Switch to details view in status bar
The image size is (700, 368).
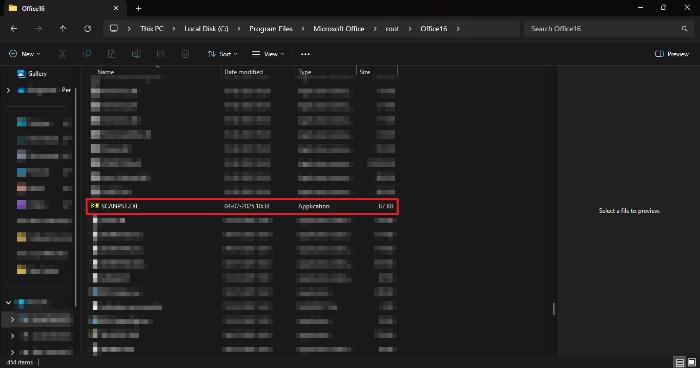pos(679,362)
